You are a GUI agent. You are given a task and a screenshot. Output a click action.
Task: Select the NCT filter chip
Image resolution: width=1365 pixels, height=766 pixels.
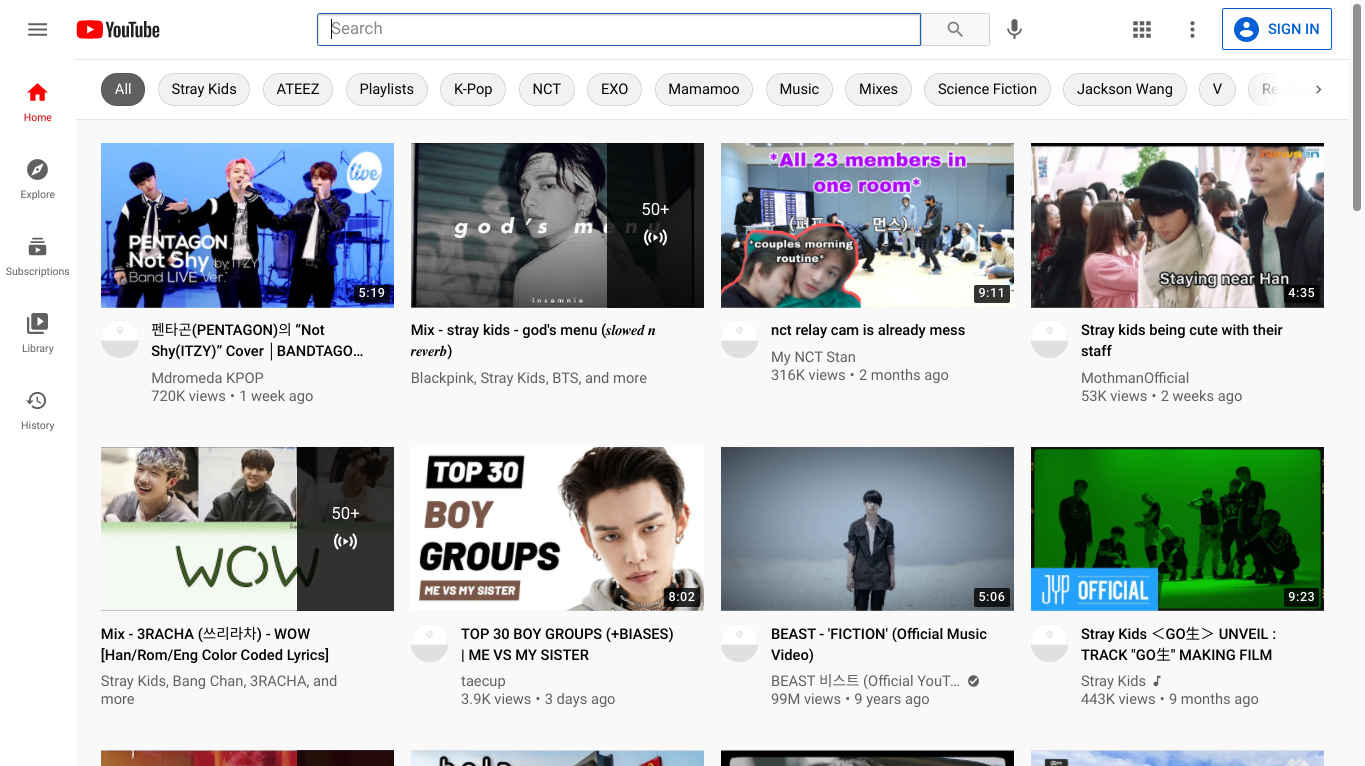point(547,89)
